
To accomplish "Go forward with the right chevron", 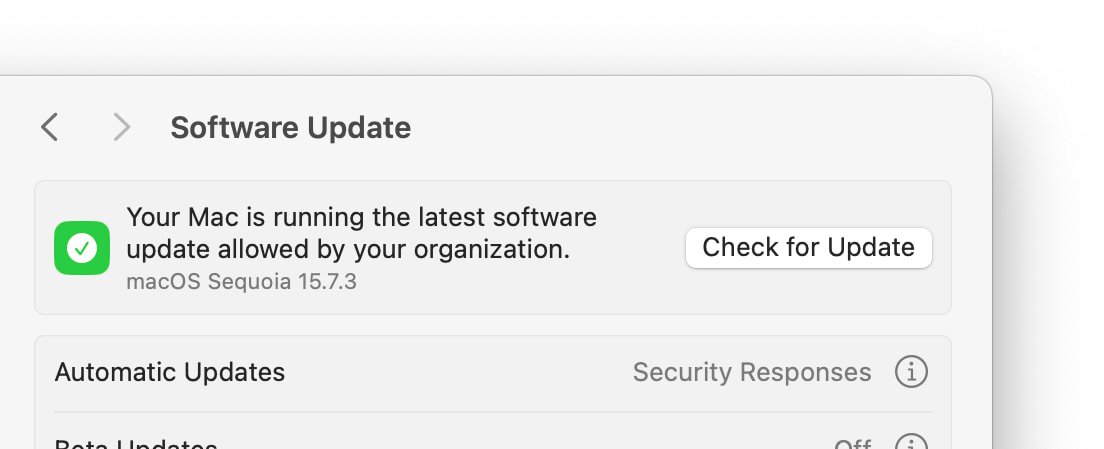I will coord(121,127).
